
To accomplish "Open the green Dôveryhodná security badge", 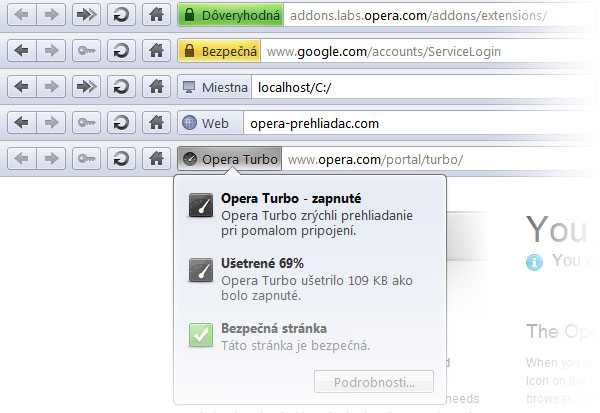I will tap(231, 15).
